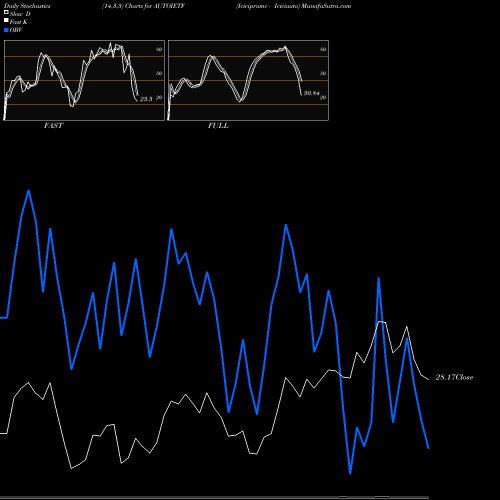The height and width of the screenshot is (500, 500).
Task: Click the 'Daily Stochastics' title text
Action: click(x=27, y=6)
